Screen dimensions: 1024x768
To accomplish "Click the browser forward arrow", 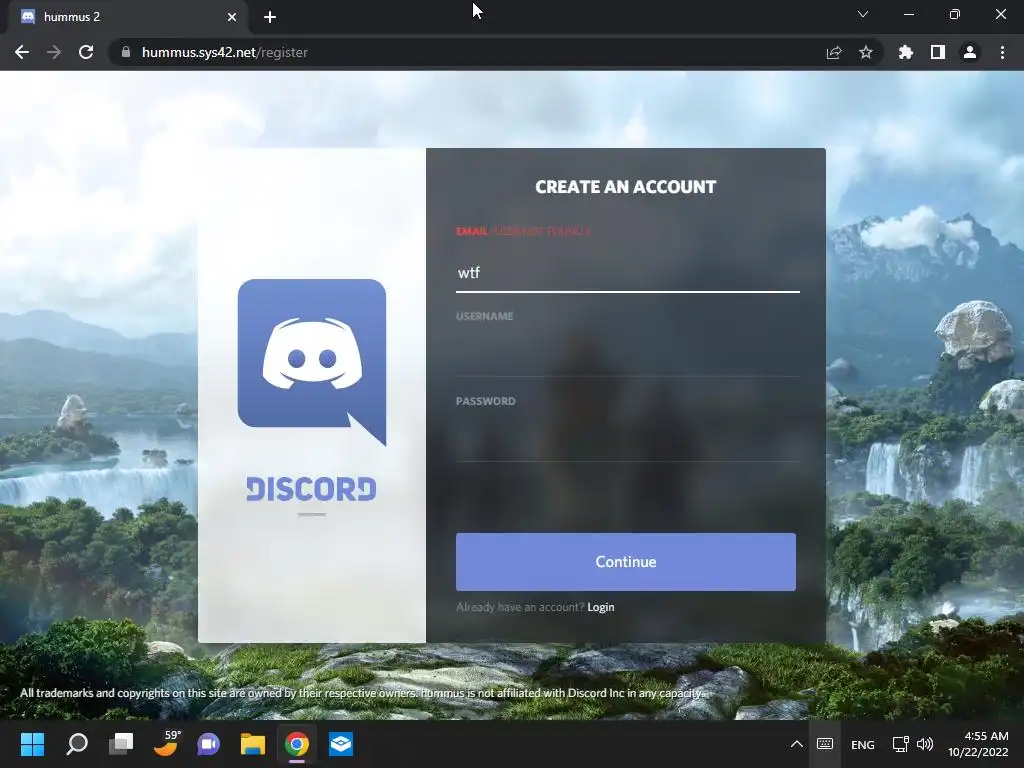I will coord(54,52).
